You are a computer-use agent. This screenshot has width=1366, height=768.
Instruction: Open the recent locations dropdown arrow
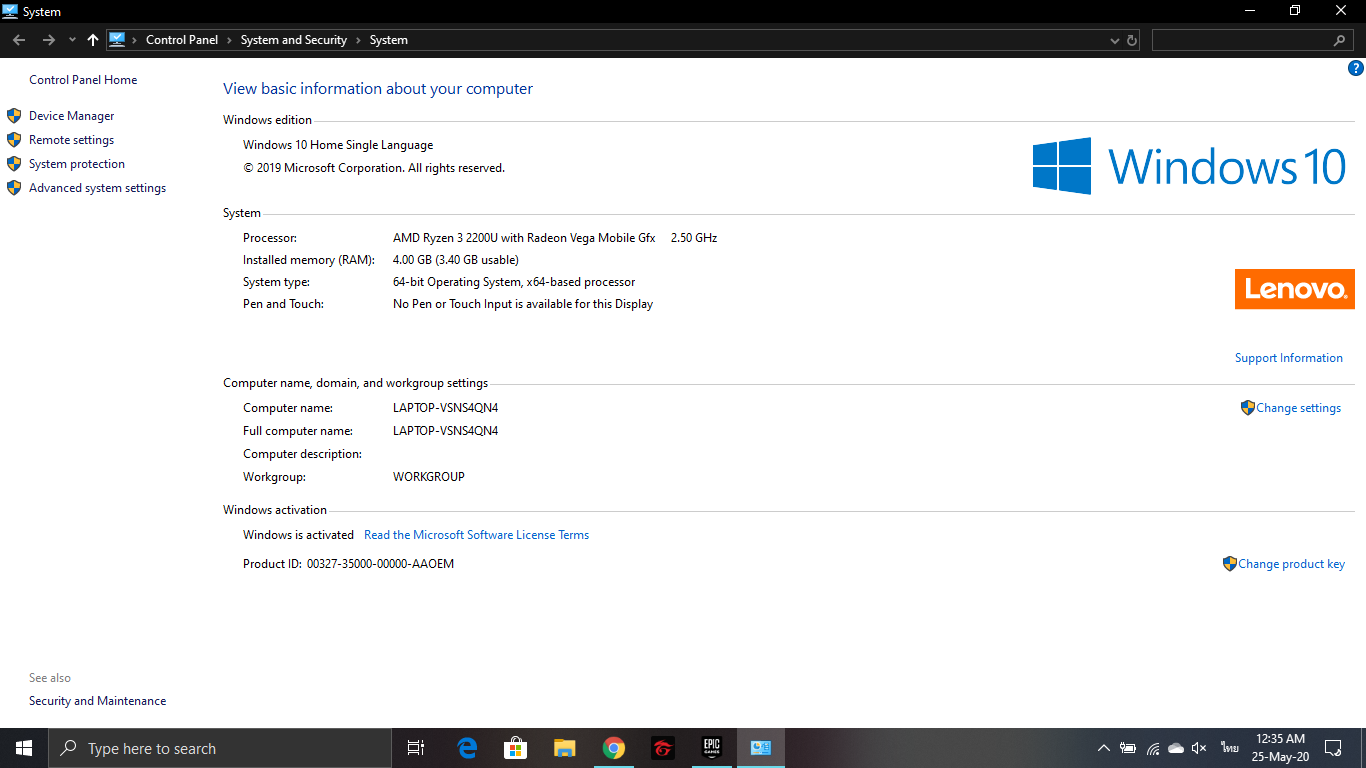pos(72,40)
